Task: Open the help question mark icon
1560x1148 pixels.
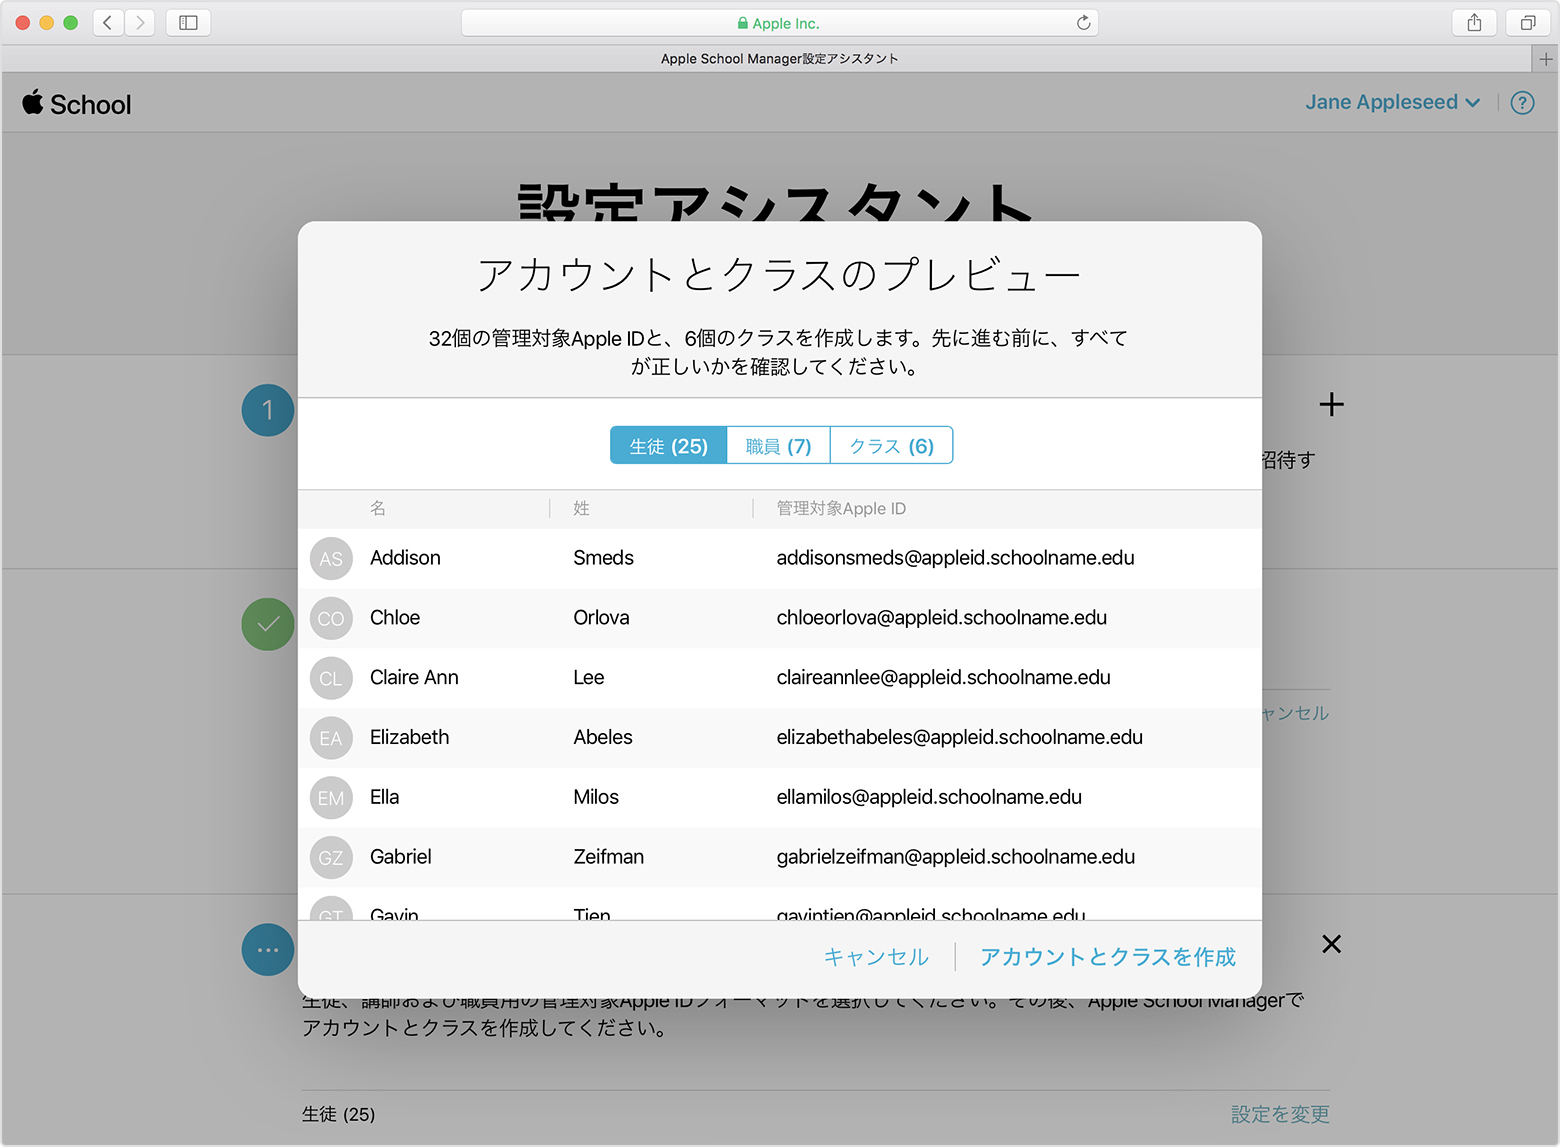Action: [1522, 102]
